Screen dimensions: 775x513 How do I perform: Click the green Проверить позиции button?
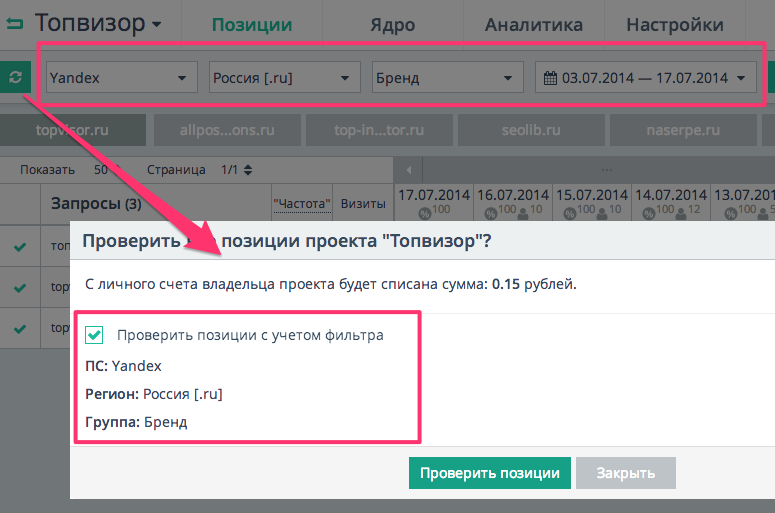pyautogui.click(x=489, y=473)
